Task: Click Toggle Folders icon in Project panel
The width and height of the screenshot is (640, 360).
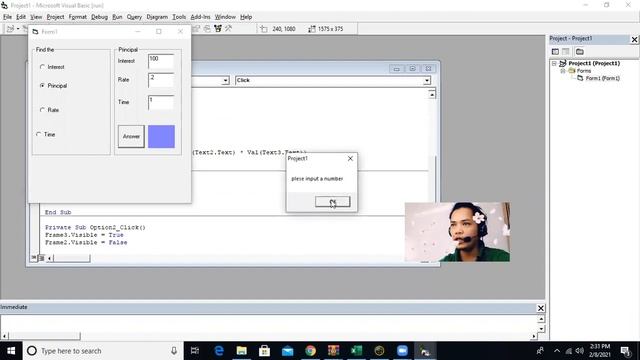Action: pos(580,51)
